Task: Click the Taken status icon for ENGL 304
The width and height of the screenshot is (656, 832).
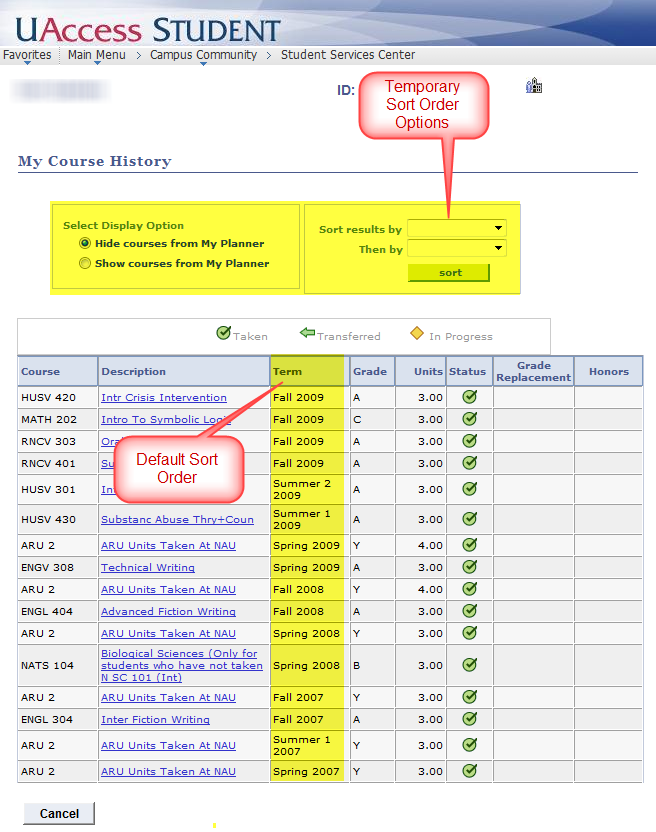Action: 469,719
